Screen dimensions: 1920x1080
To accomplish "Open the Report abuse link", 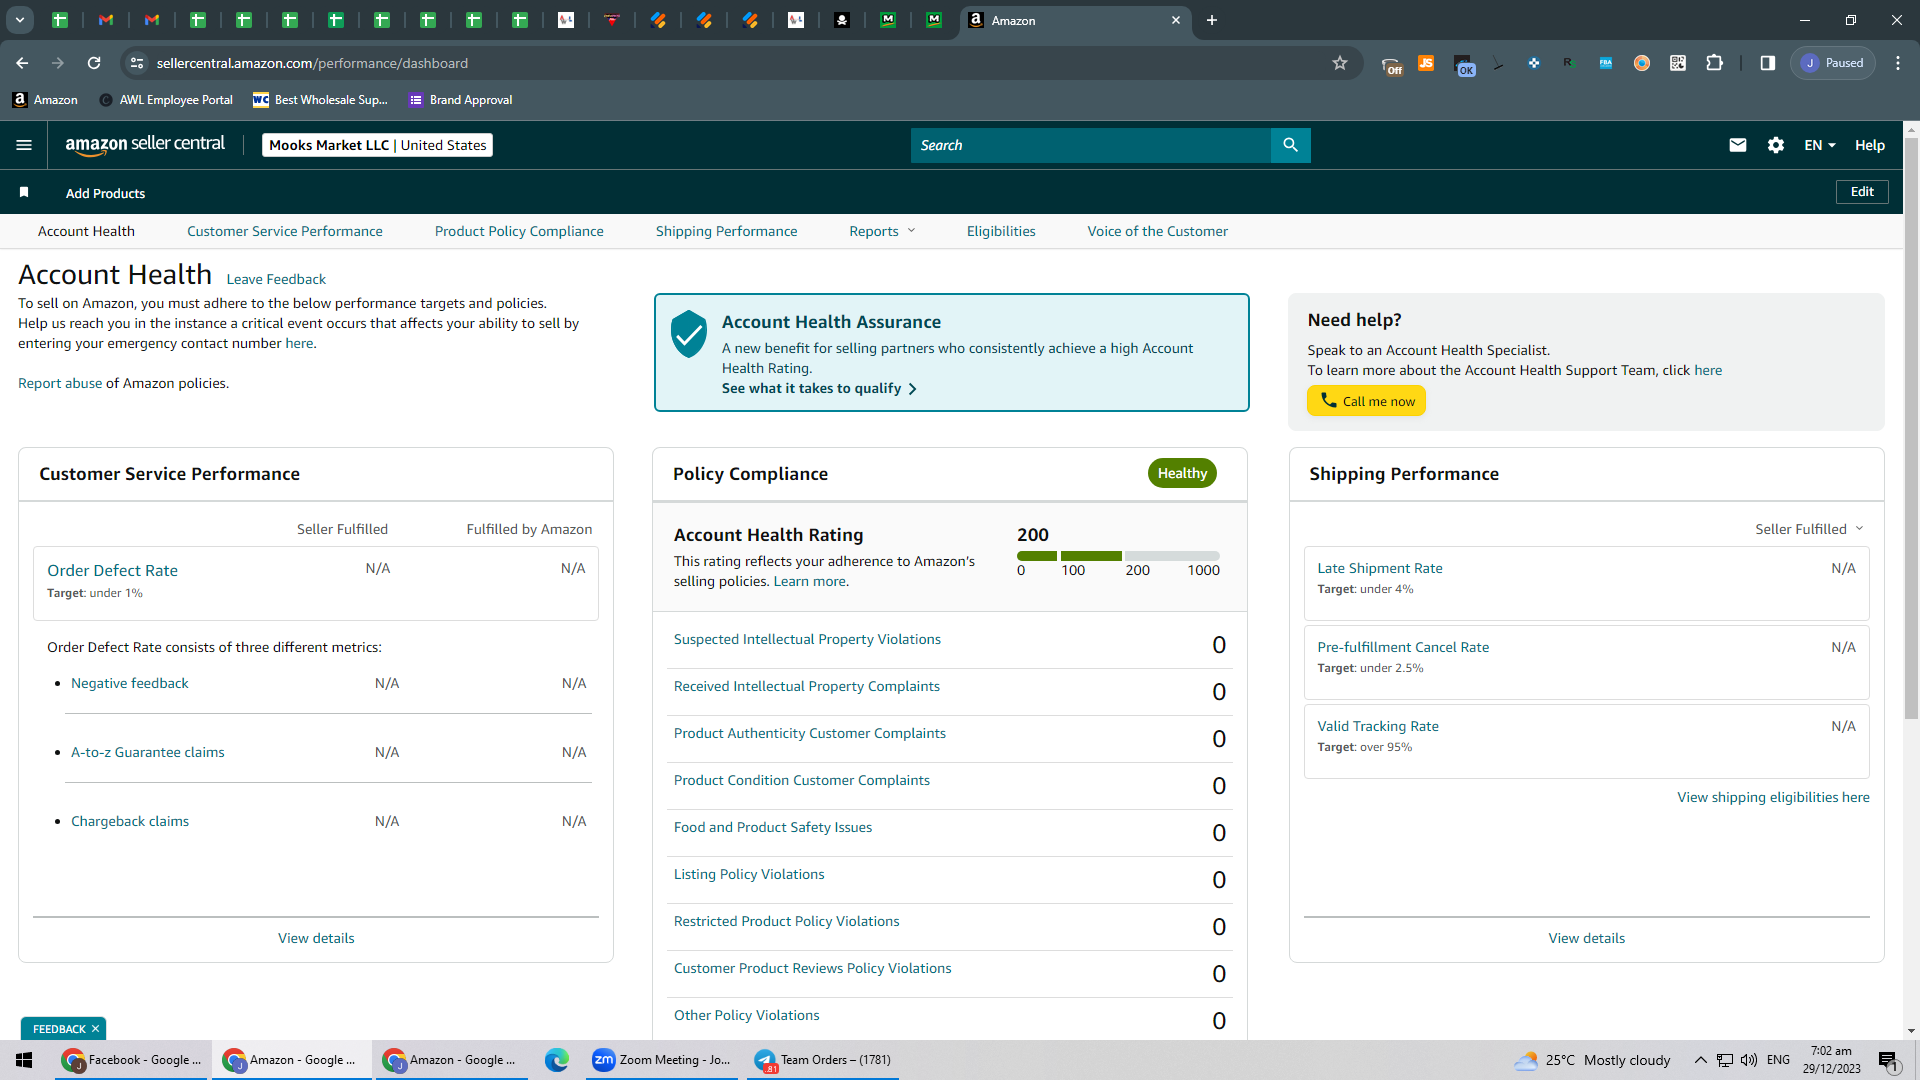I will (60, 383).
